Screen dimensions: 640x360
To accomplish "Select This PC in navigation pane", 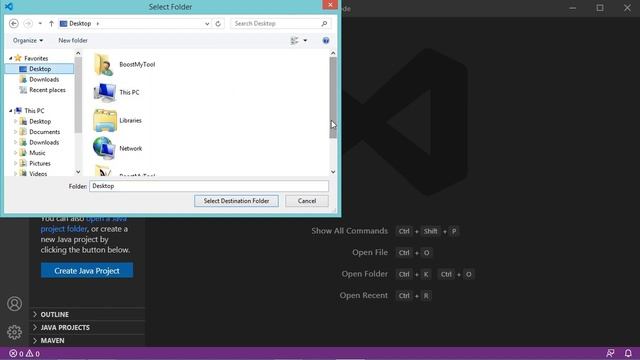I will point(34,111).
